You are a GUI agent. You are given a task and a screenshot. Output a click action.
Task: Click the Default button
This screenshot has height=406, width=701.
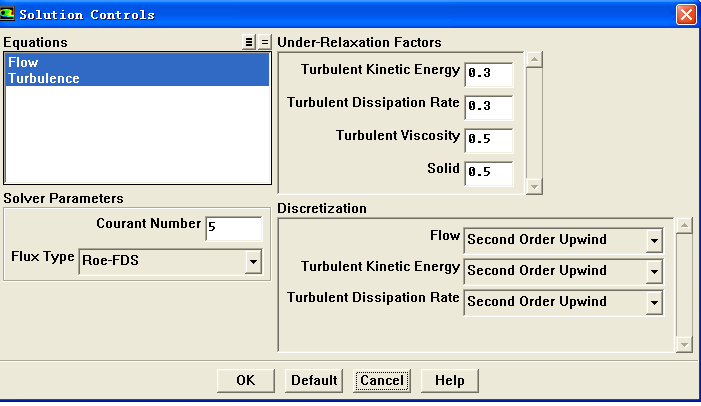314,381
